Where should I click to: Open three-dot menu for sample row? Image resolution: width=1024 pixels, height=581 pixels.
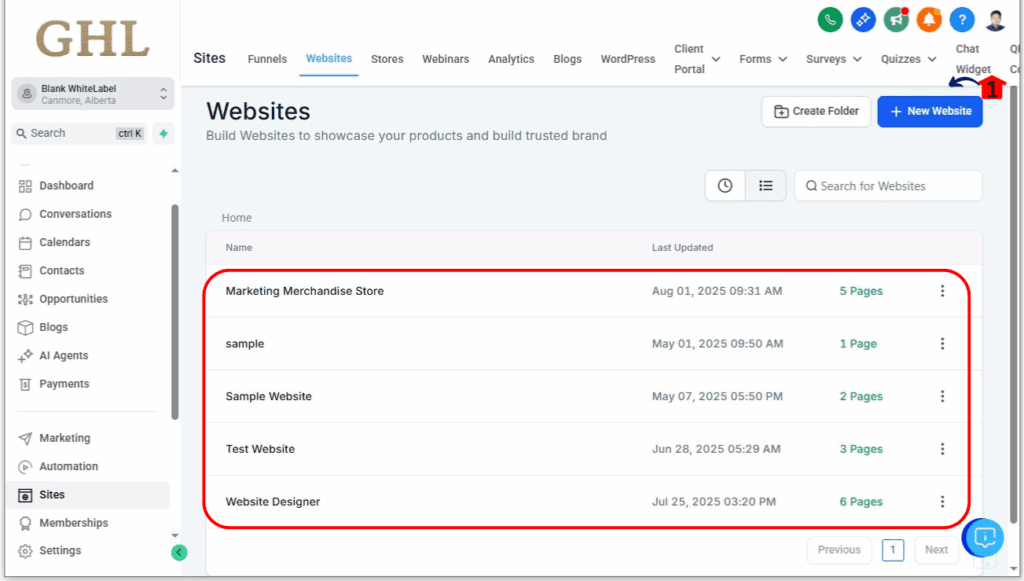pyautogui.click(x=942, y=343)
